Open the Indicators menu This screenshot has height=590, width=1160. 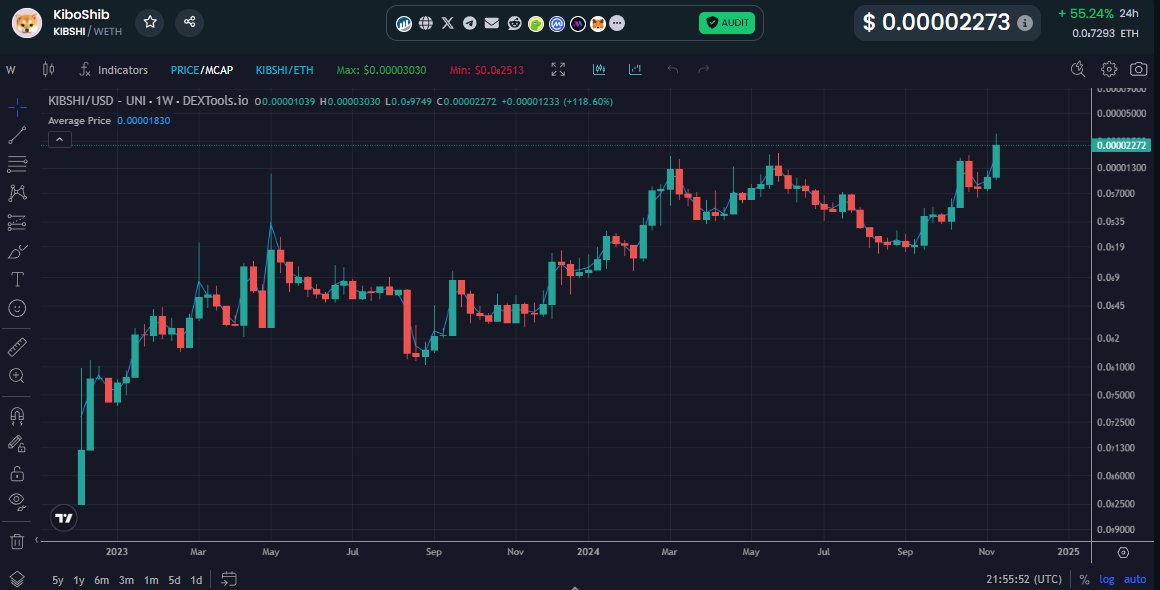click(x=114, y=70)
